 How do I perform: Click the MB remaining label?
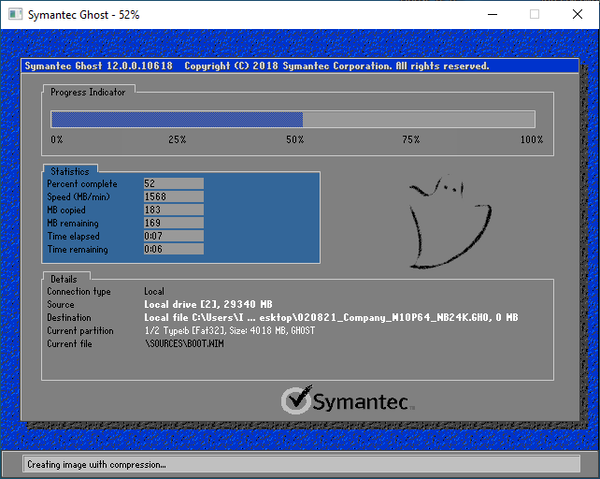pyautogui.click(x=73, y=223)
